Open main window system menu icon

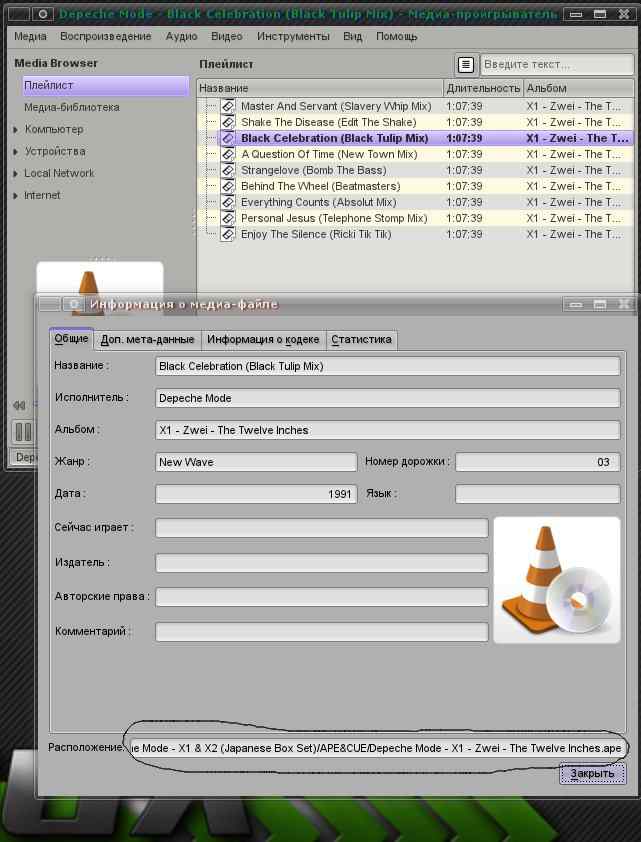coord(43,13)
